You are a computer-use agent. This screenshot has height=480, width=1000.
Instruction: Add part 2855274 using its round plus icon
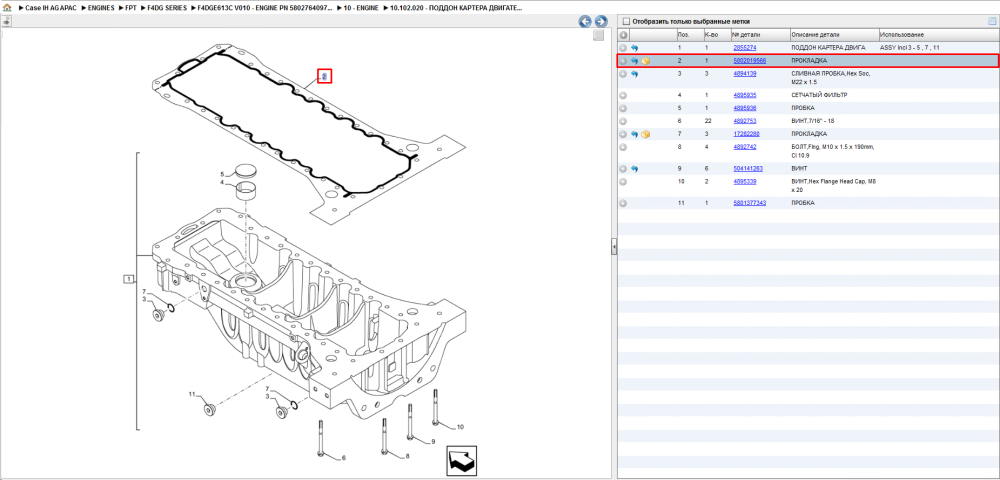tap(623, 48)
